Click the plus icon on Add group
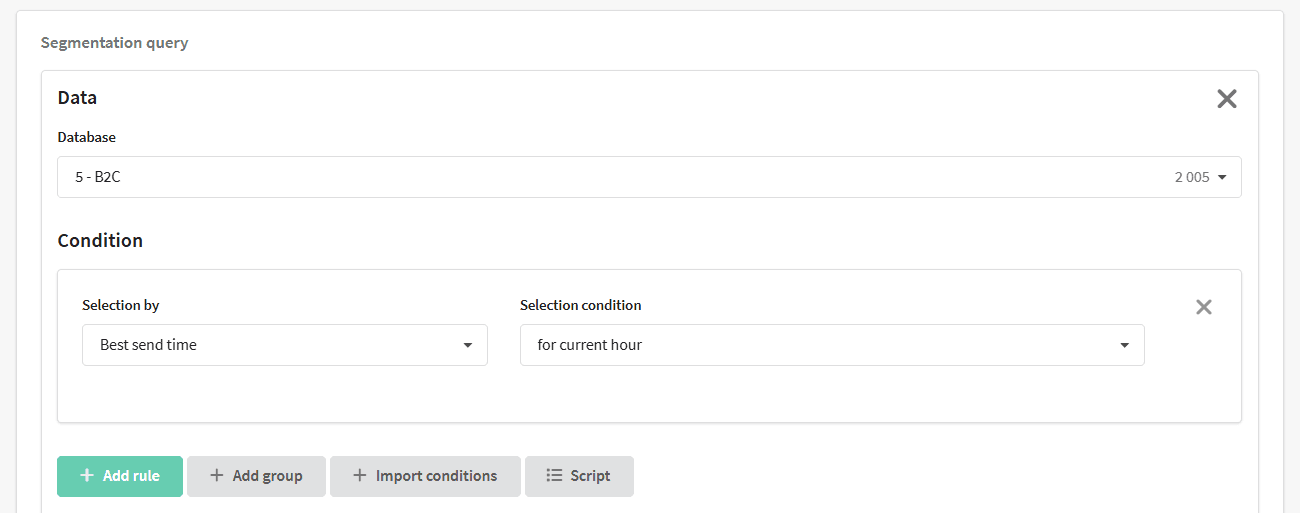Screen dimensions: 1300x513 pos(216,476)
